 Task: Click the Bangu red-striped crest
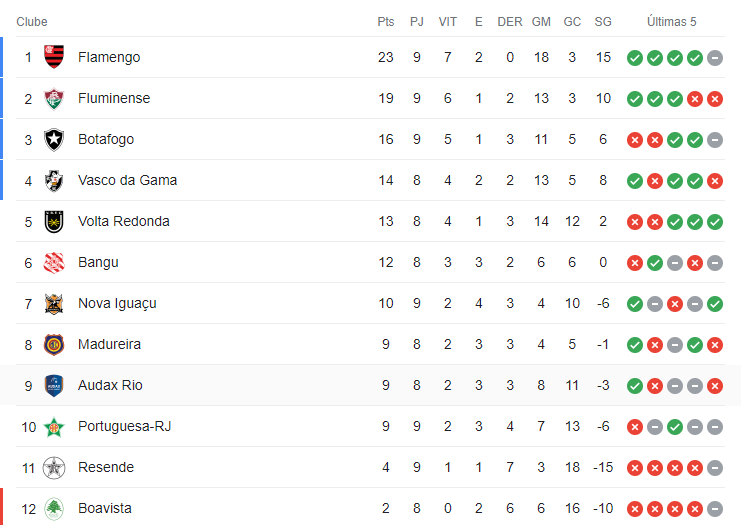point(54,263)
